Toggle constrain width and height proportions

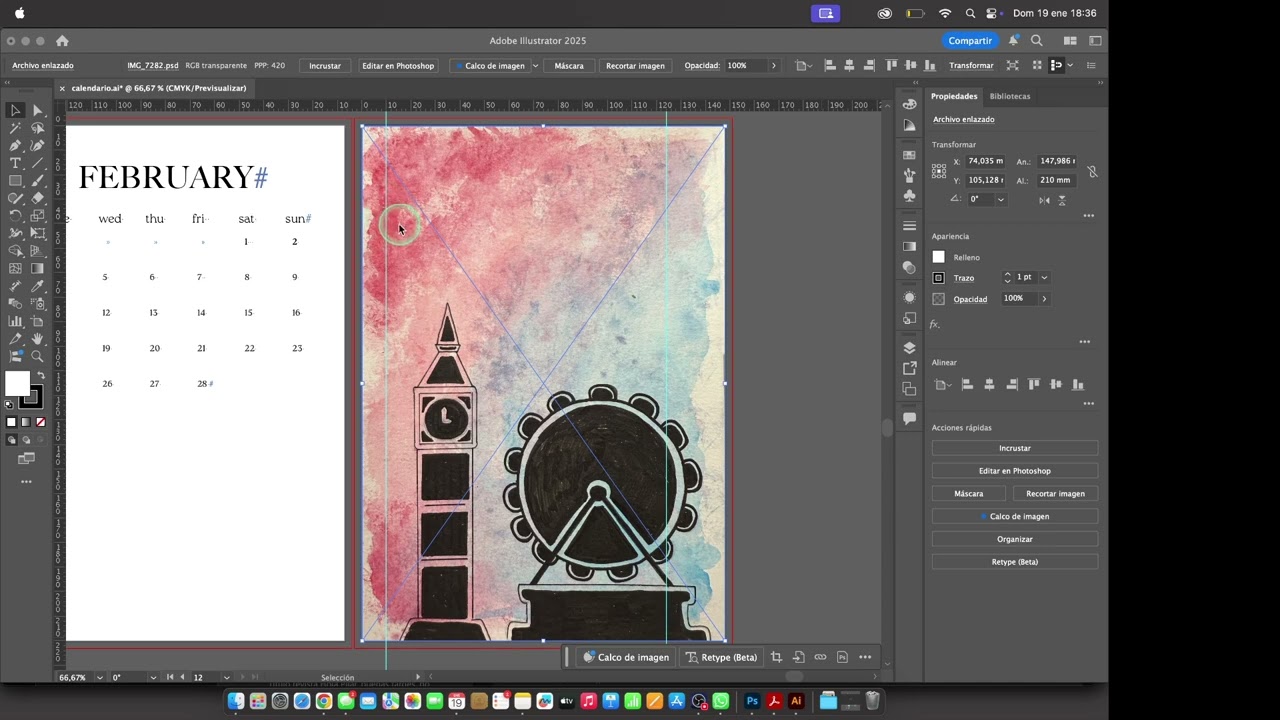(x=1092, y=171)
